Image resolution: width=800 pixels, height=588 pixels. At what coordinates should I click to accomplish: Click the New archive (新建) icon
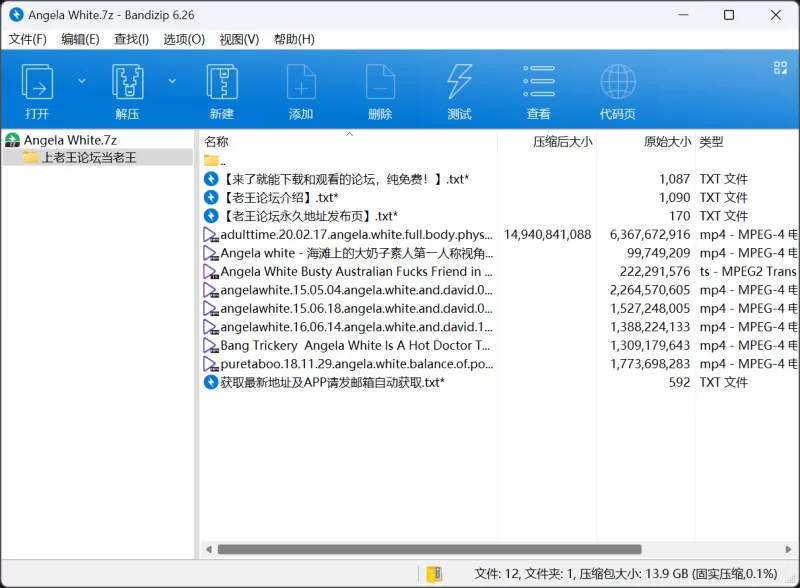tap(221, 82)
